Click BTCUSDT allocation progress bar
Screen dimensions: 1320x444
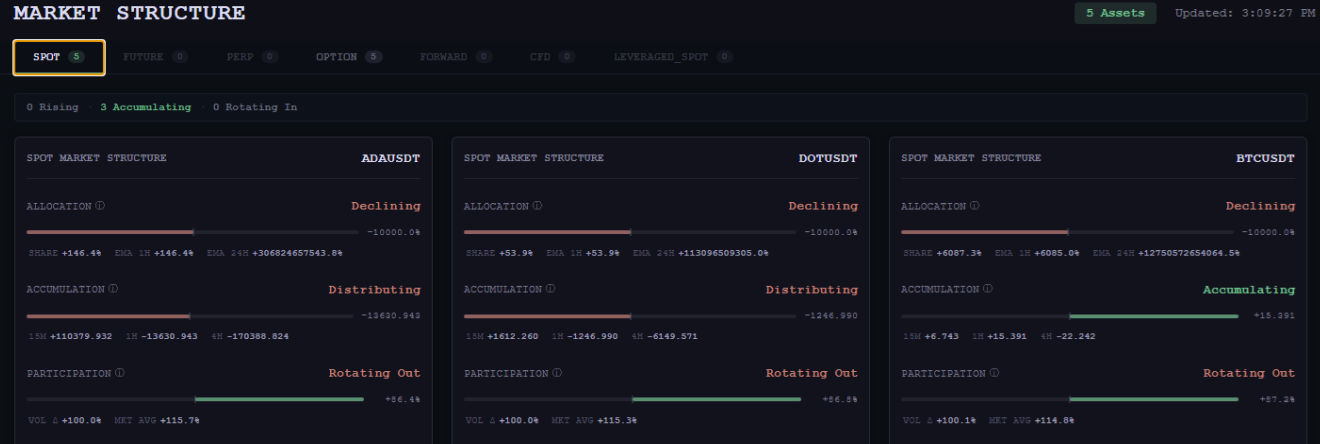point(1067,232)
